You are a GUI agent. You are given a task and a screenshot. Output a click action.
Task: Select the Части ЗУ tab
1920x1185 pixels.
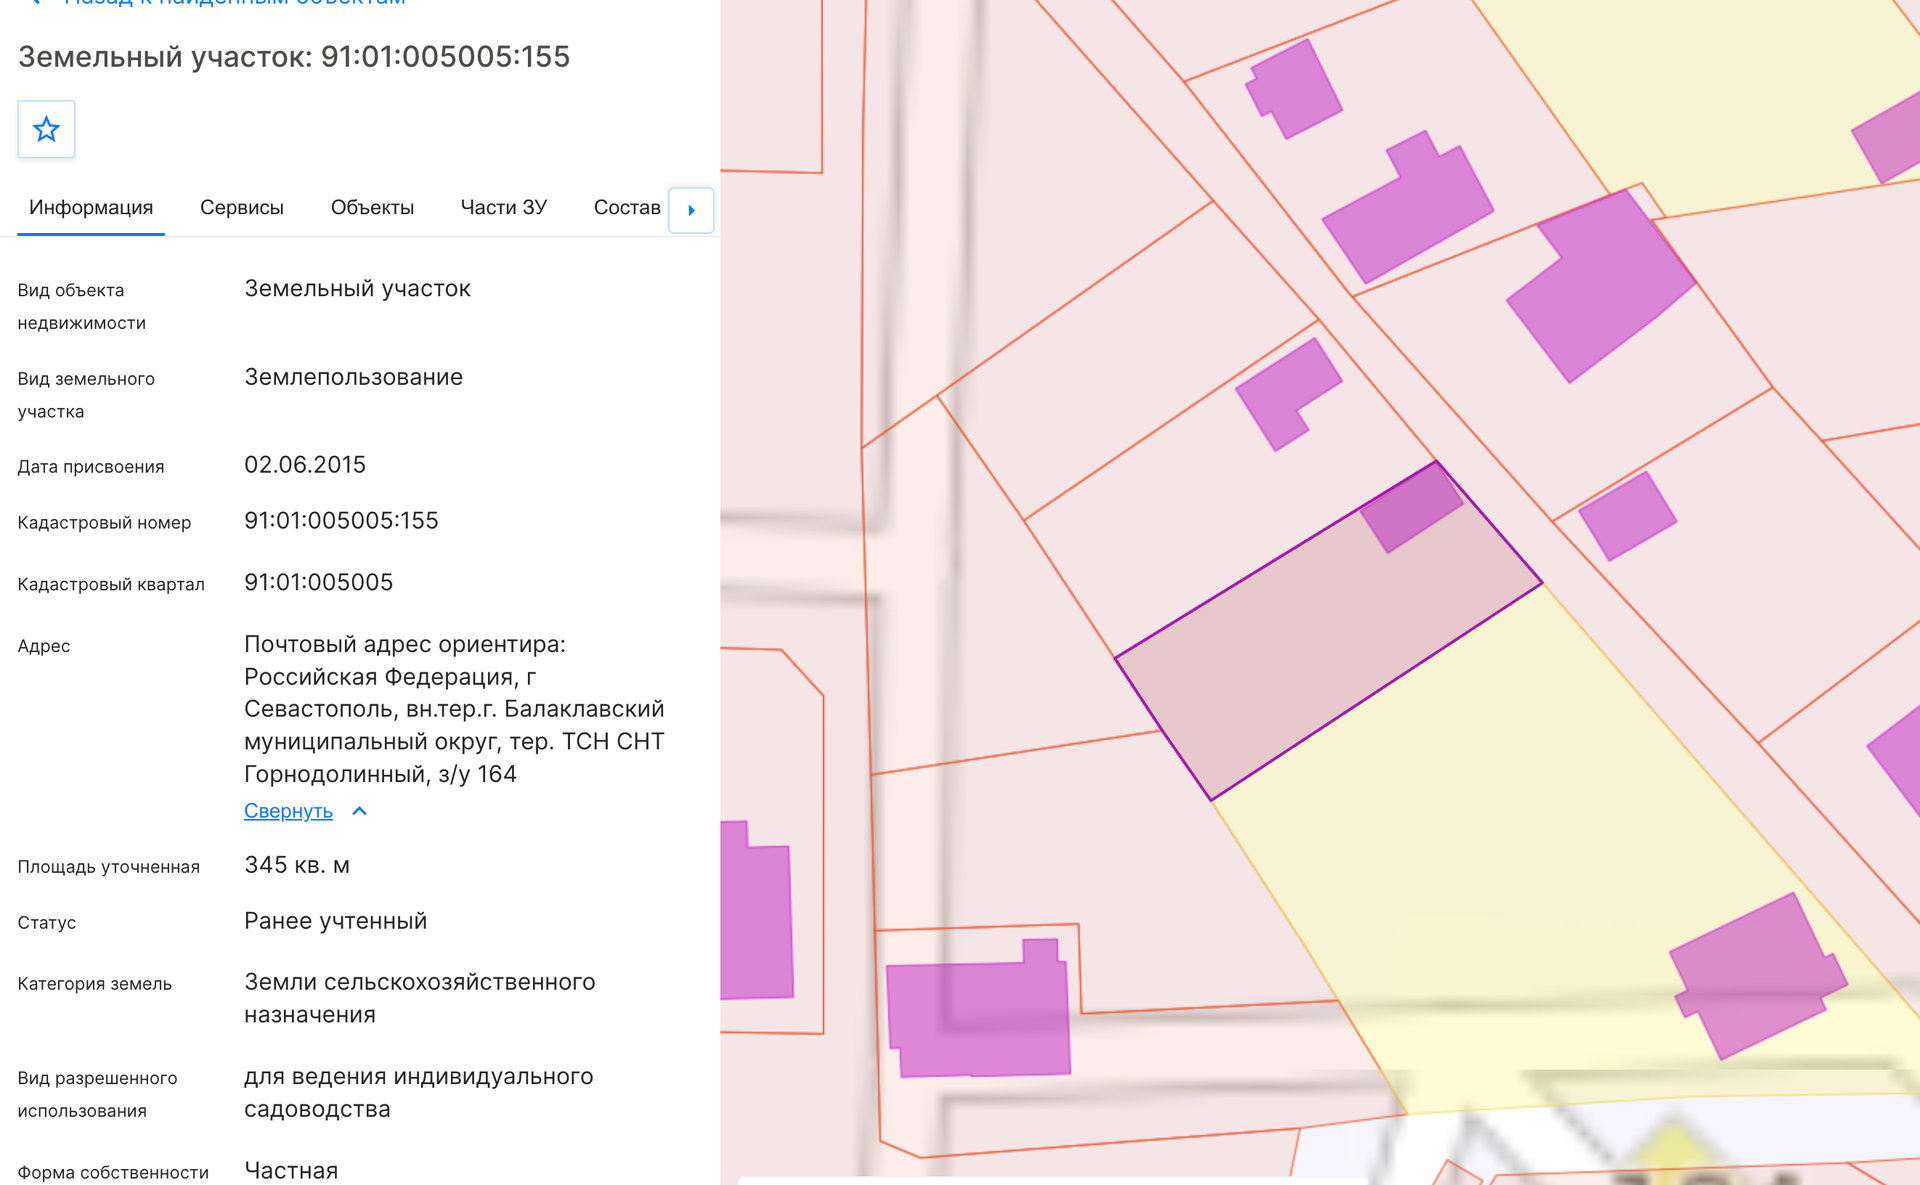pos(504,208)
